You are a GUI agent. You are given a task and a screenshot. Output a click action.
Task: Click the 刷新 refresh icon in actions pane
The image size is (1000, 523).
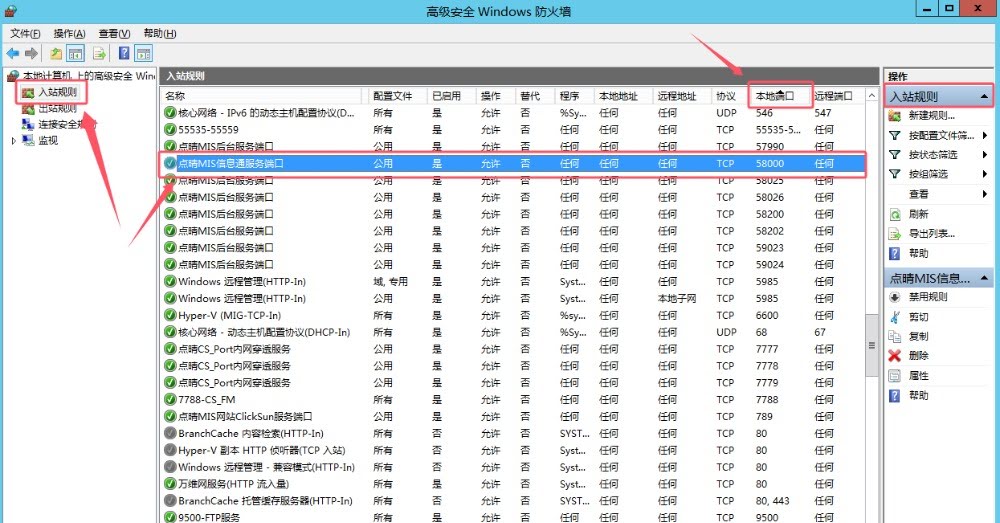pos(895,214)
